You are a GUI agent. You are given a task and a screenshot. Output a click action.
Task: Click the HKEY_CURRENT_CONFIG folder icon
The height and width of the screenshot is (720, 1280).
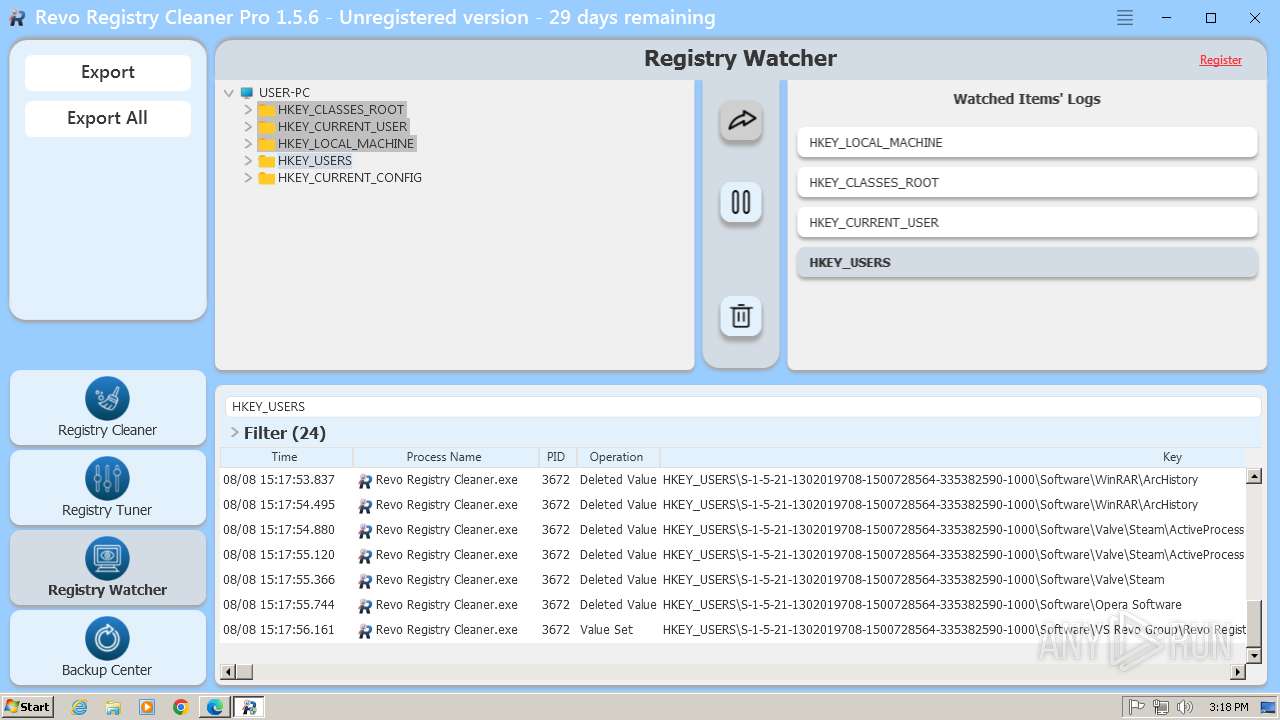coord(266,178)
